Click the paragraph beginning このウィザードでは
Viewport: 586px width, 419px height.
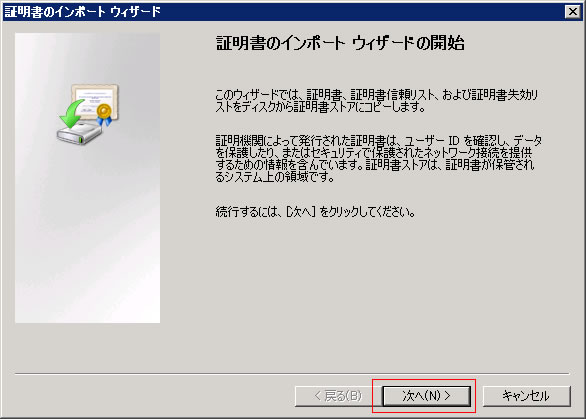point(377,101)
